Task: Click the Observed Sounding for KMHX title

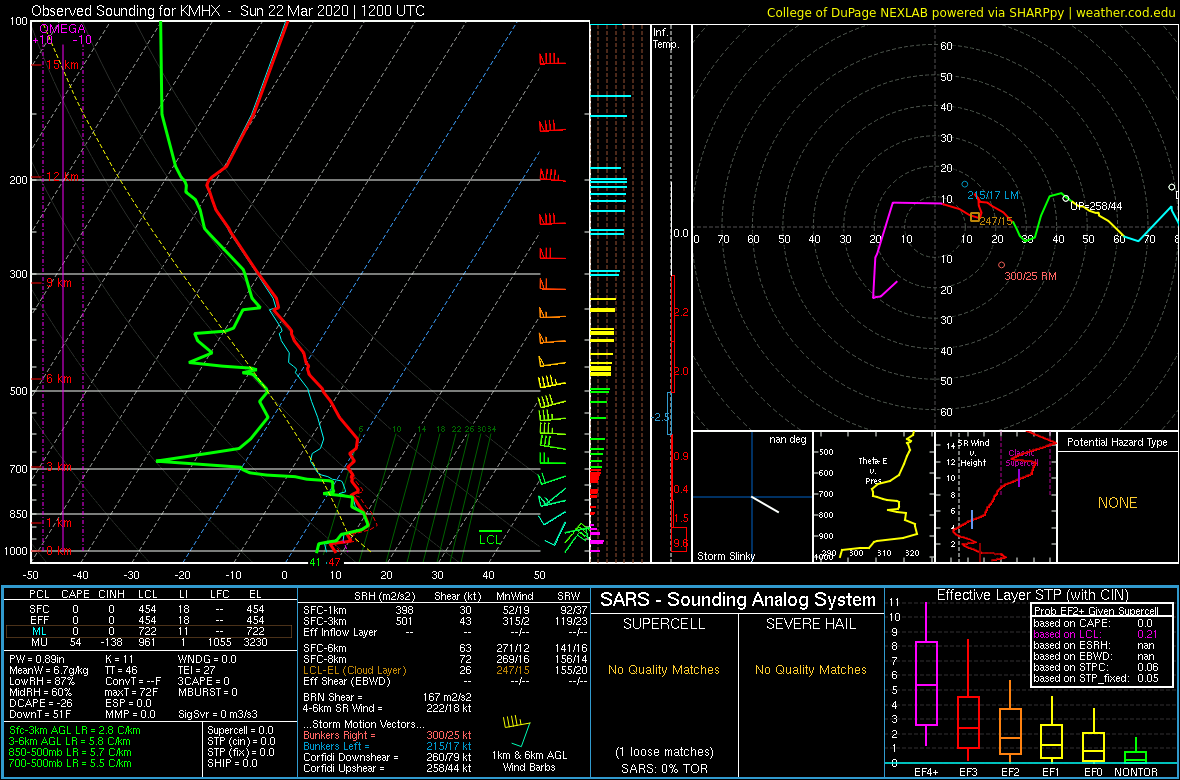Action: pyautogui.click(x=228, y=11)
